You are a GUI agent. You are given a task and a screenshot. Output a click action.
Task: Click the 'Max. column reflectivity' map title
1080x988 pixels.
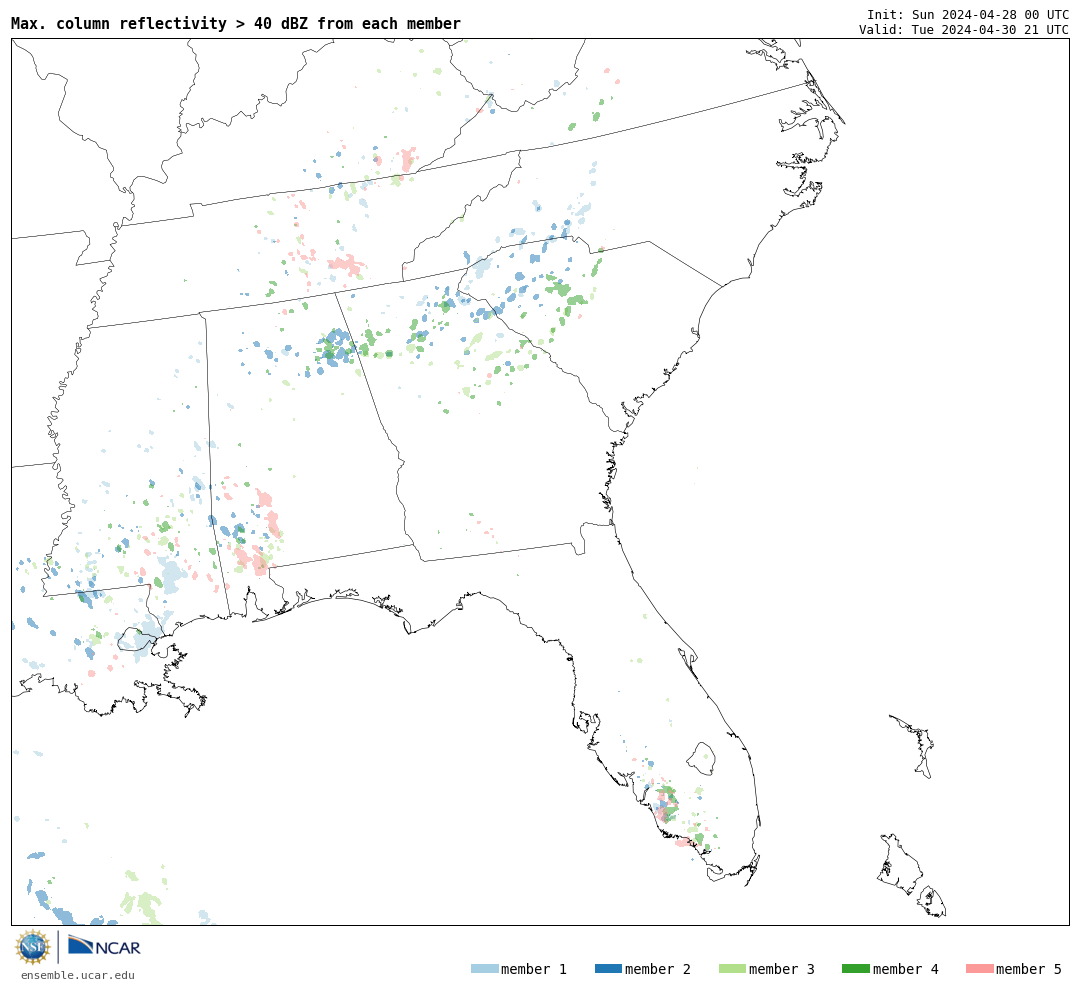236,23
